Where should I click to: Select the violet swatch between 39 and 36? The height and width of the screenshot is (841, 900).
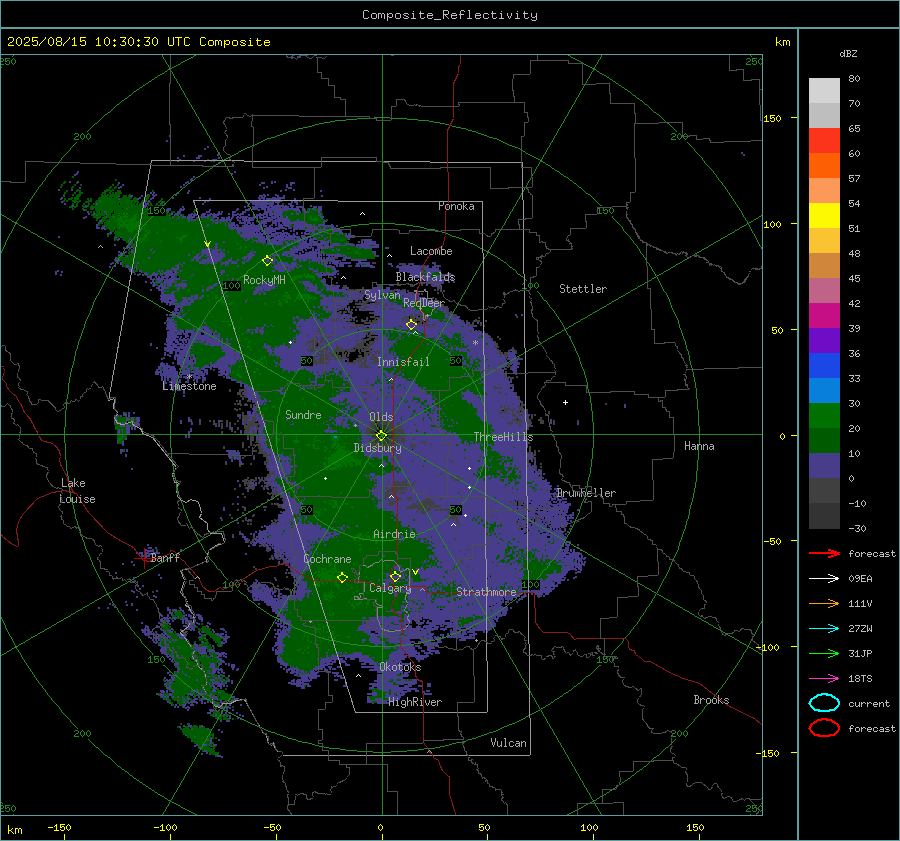pos(824,340)
